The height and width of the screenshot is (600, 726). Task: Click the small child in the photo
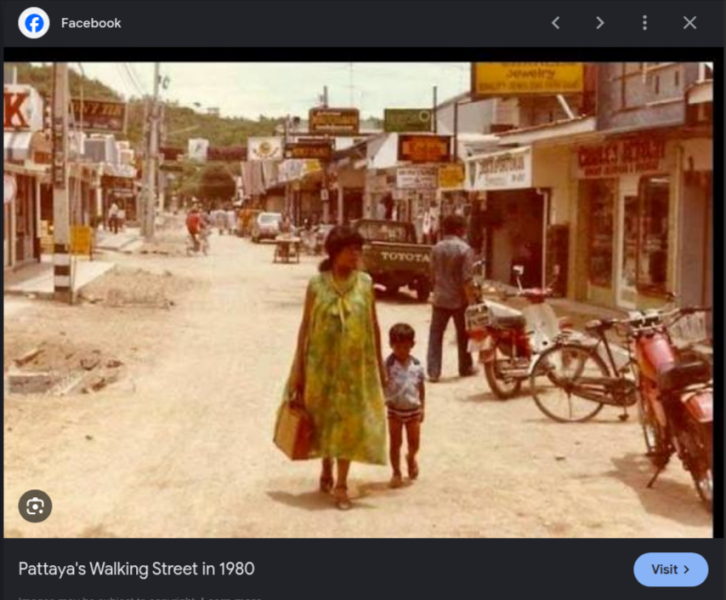tap(404, 405)
